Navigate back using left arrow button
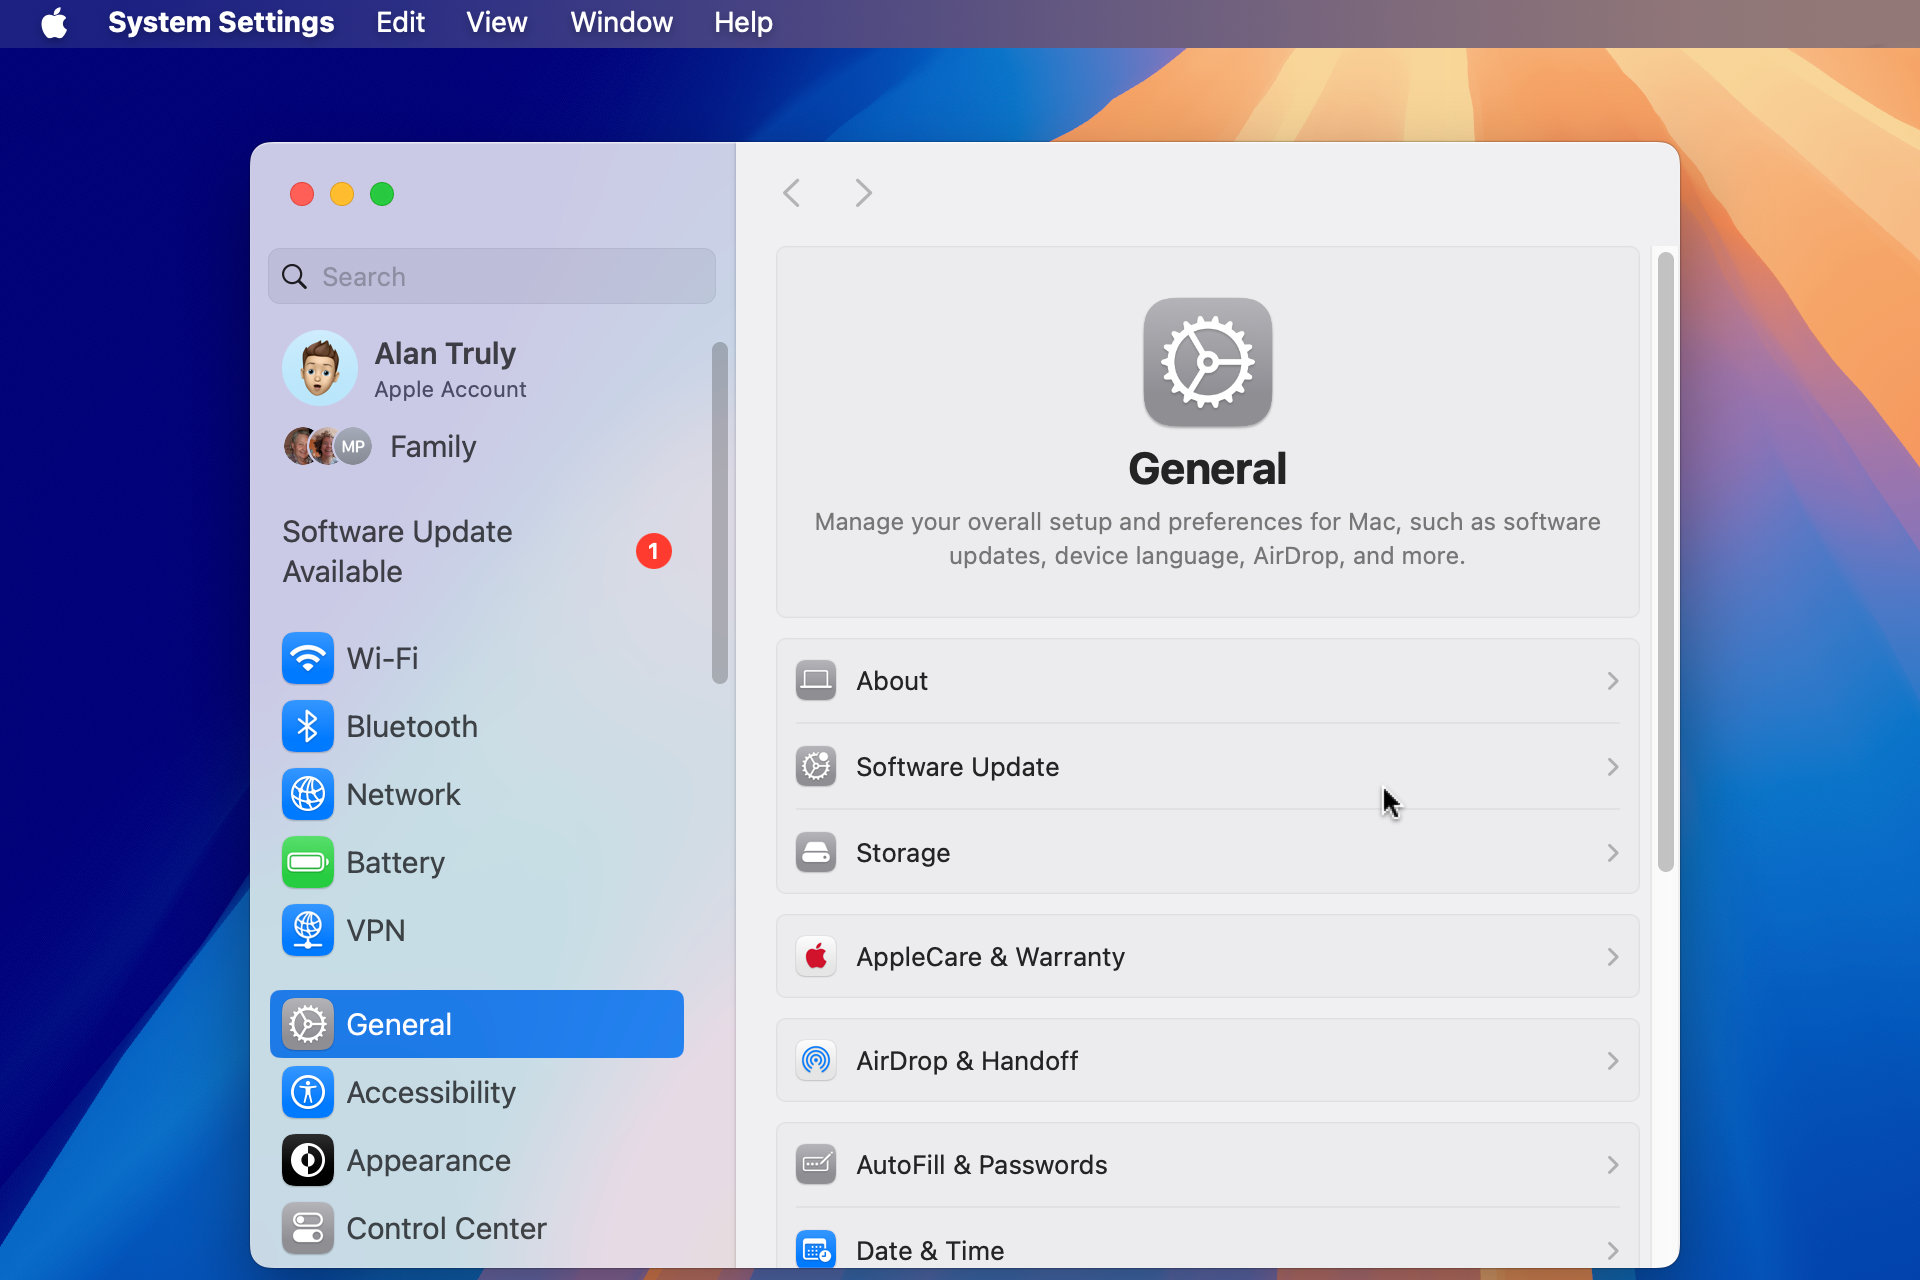 pos(791,193)
